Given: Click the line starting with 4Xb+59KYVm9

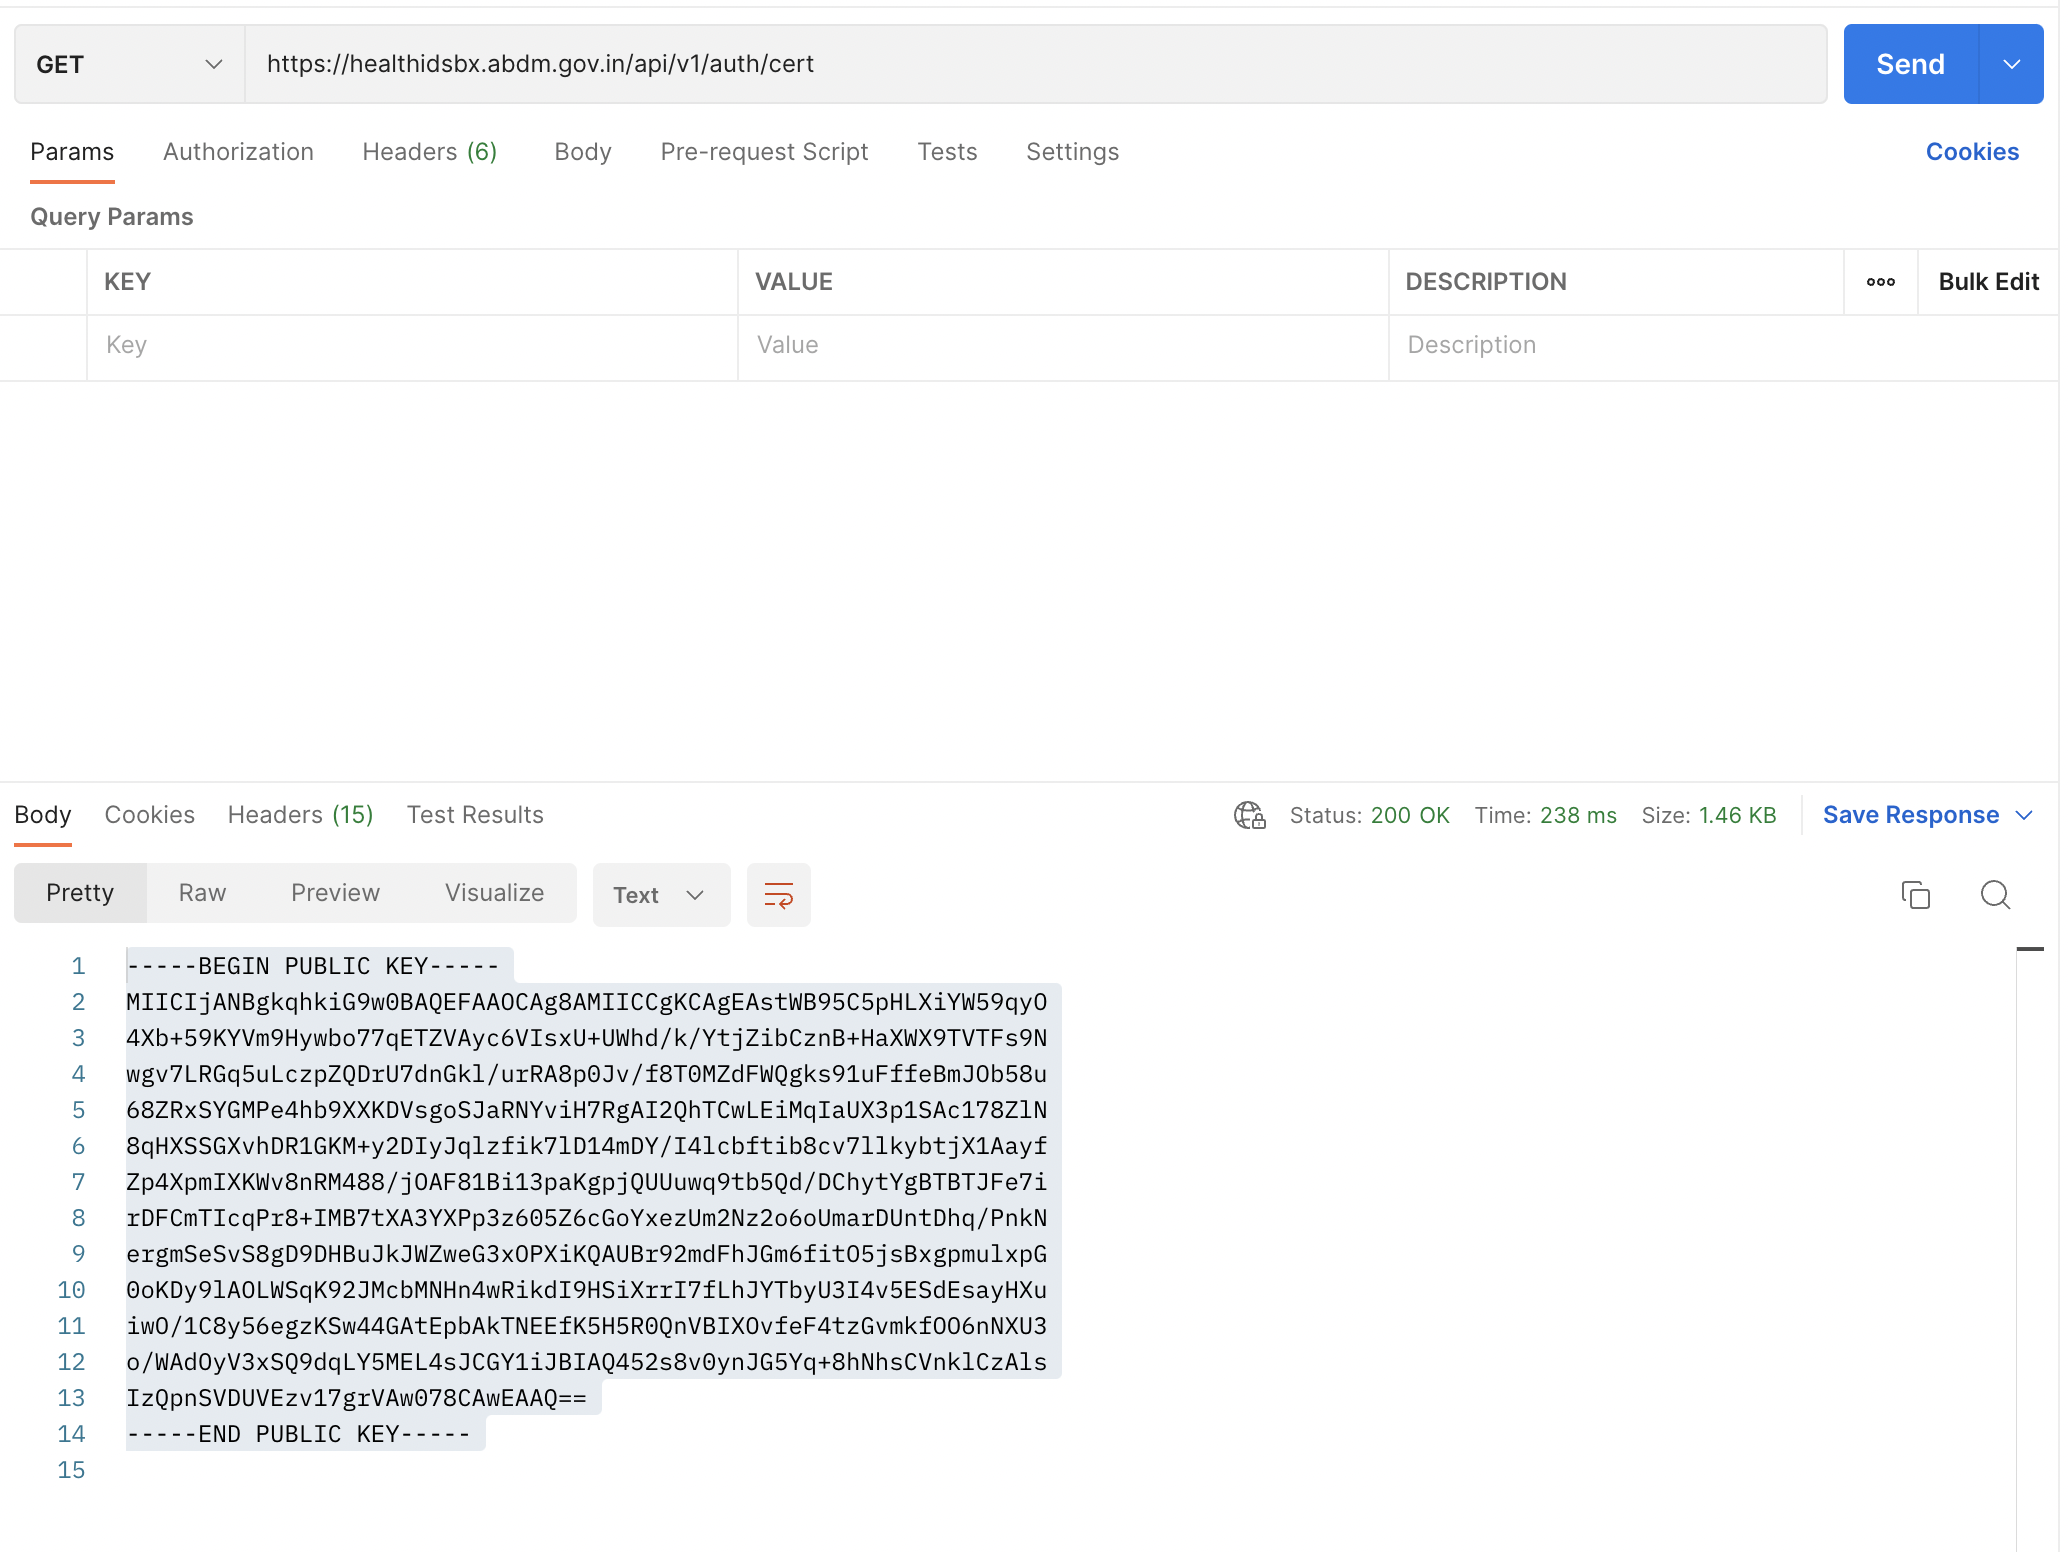Looking at the screenshot, I should 587,1038.
